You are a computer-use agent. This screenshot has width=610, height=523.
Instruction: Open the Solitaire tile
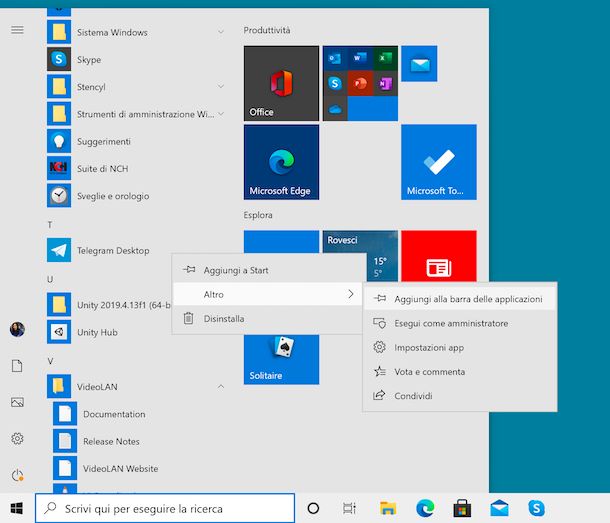(281, 359)
